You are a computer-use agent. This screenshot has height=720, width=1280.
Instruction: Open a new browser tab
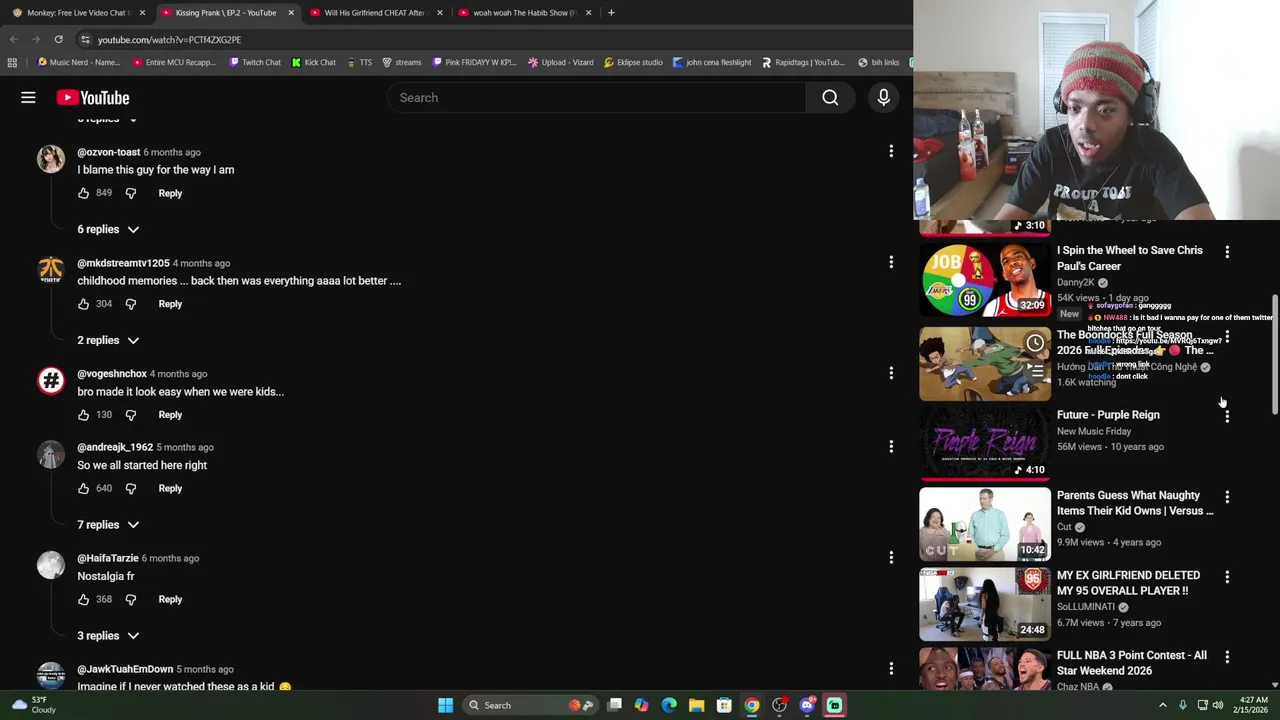pyautogui.click(x=612, y=12)
